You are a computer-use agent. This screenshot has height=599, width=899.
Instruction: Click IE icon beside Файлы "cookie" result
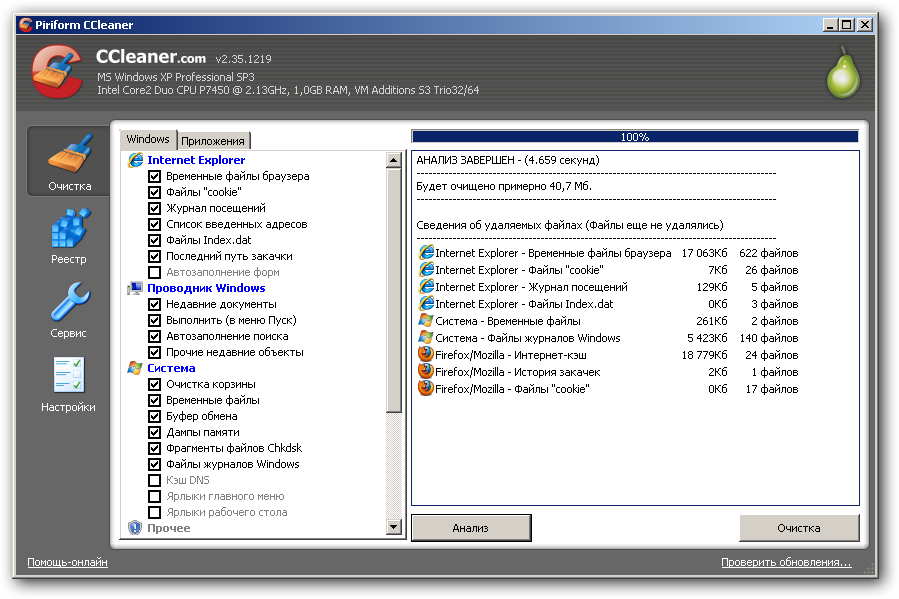coord(426,270)
